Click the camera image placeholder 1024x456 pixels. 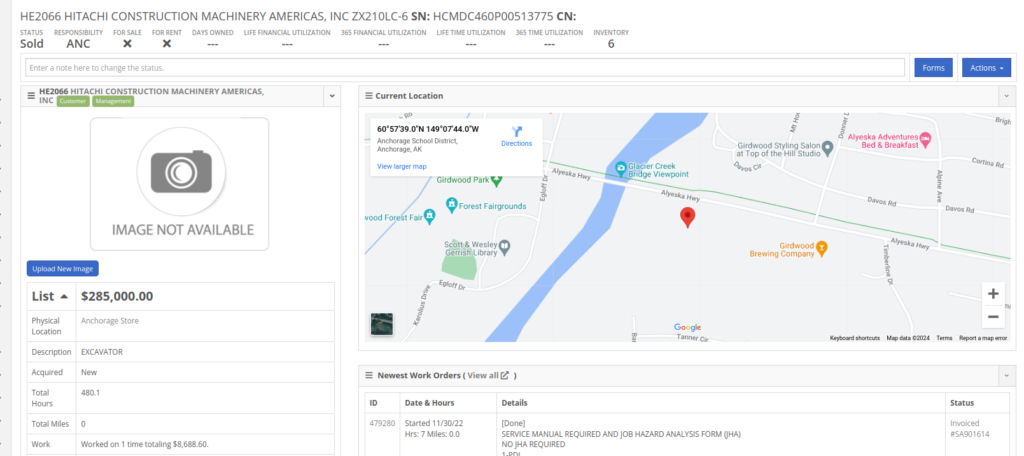point(180,184)
